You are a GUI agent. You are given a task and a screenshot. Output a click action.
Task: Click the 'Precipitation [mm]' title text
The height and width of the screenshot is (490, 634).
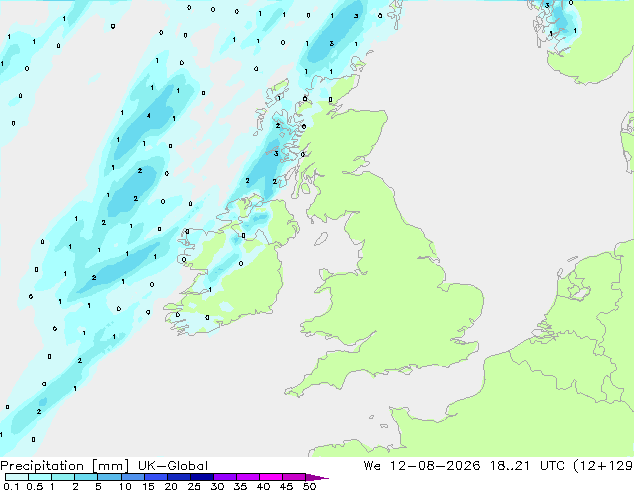[65, 466]
